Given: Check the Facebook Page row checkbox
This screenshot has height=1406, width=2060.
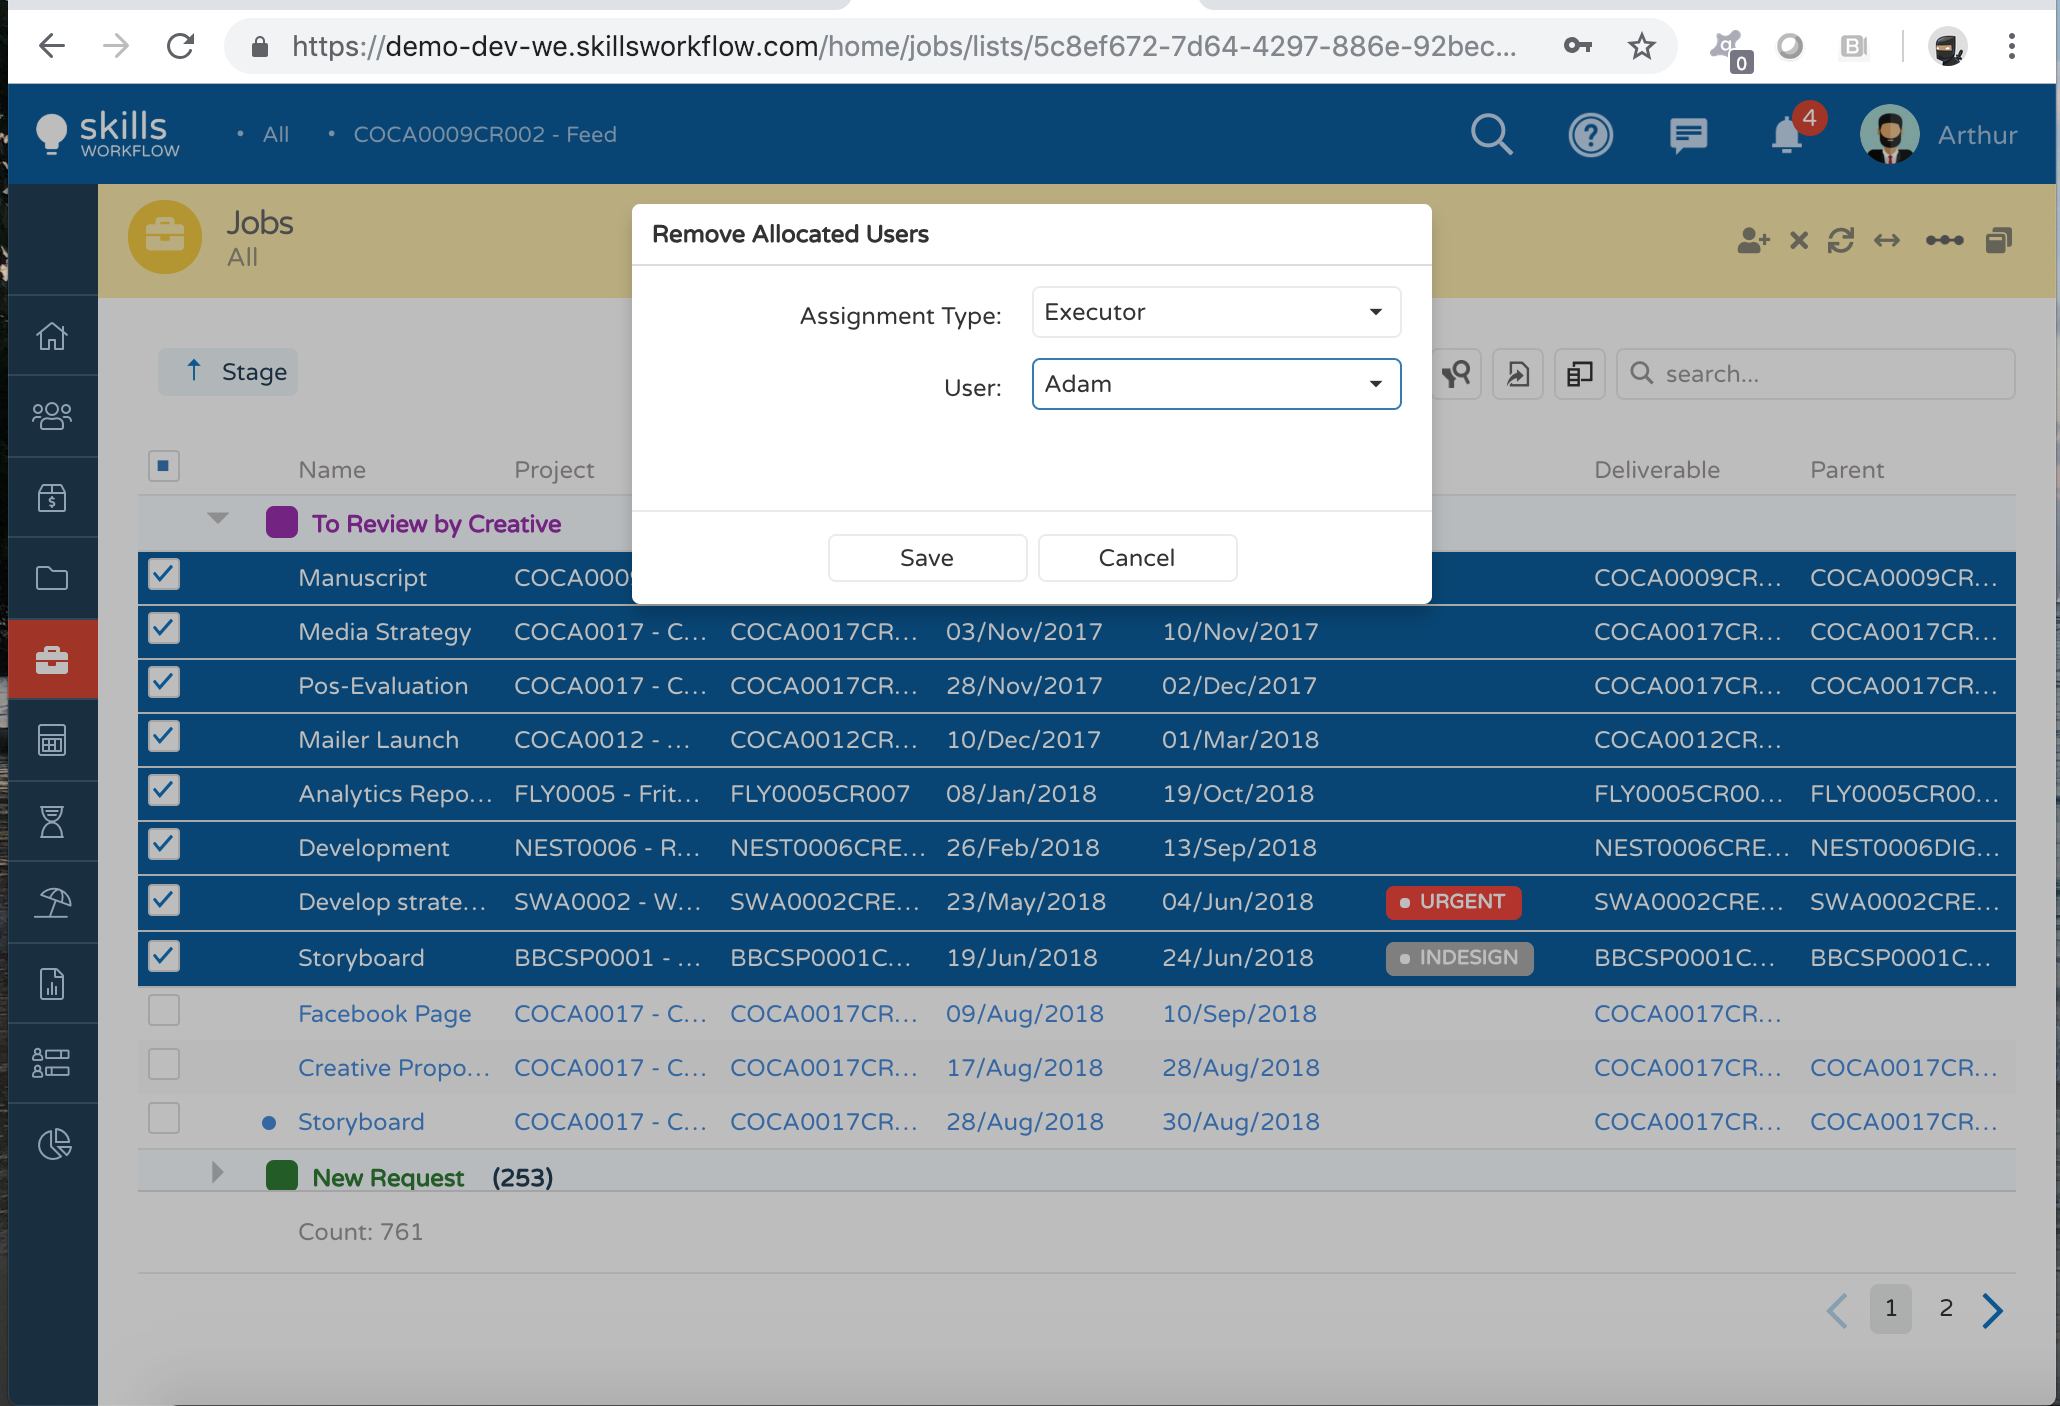Looking at the screenshot, I should pyautogui.click(x=163, y=1010).
